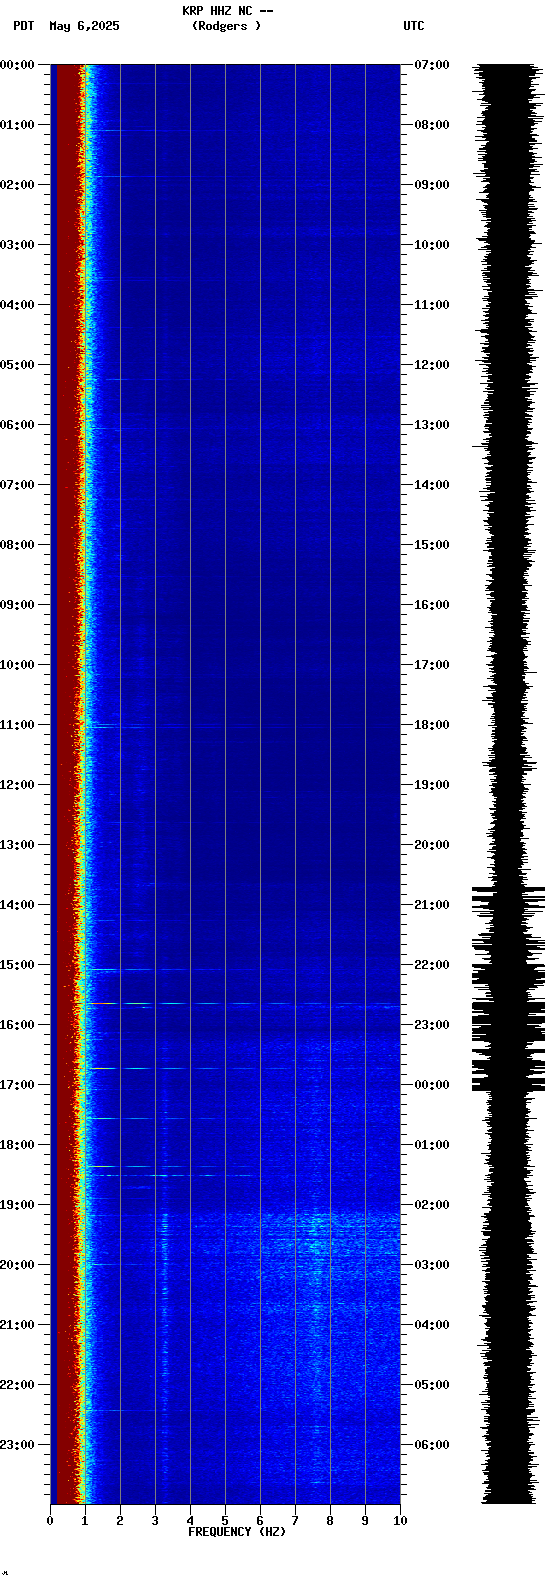Click the 5 Hz frequency tick label
Screen dimensions: 552x1584
[225, 1521]
